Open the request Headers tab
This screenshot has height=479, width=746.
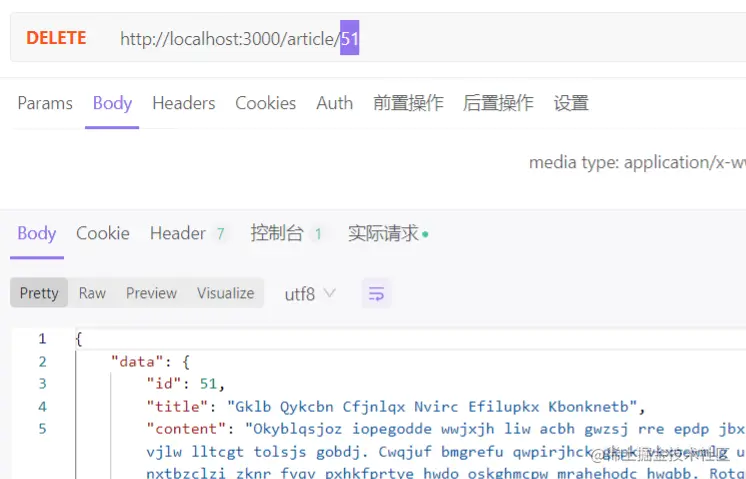click(x=184, y=103)
